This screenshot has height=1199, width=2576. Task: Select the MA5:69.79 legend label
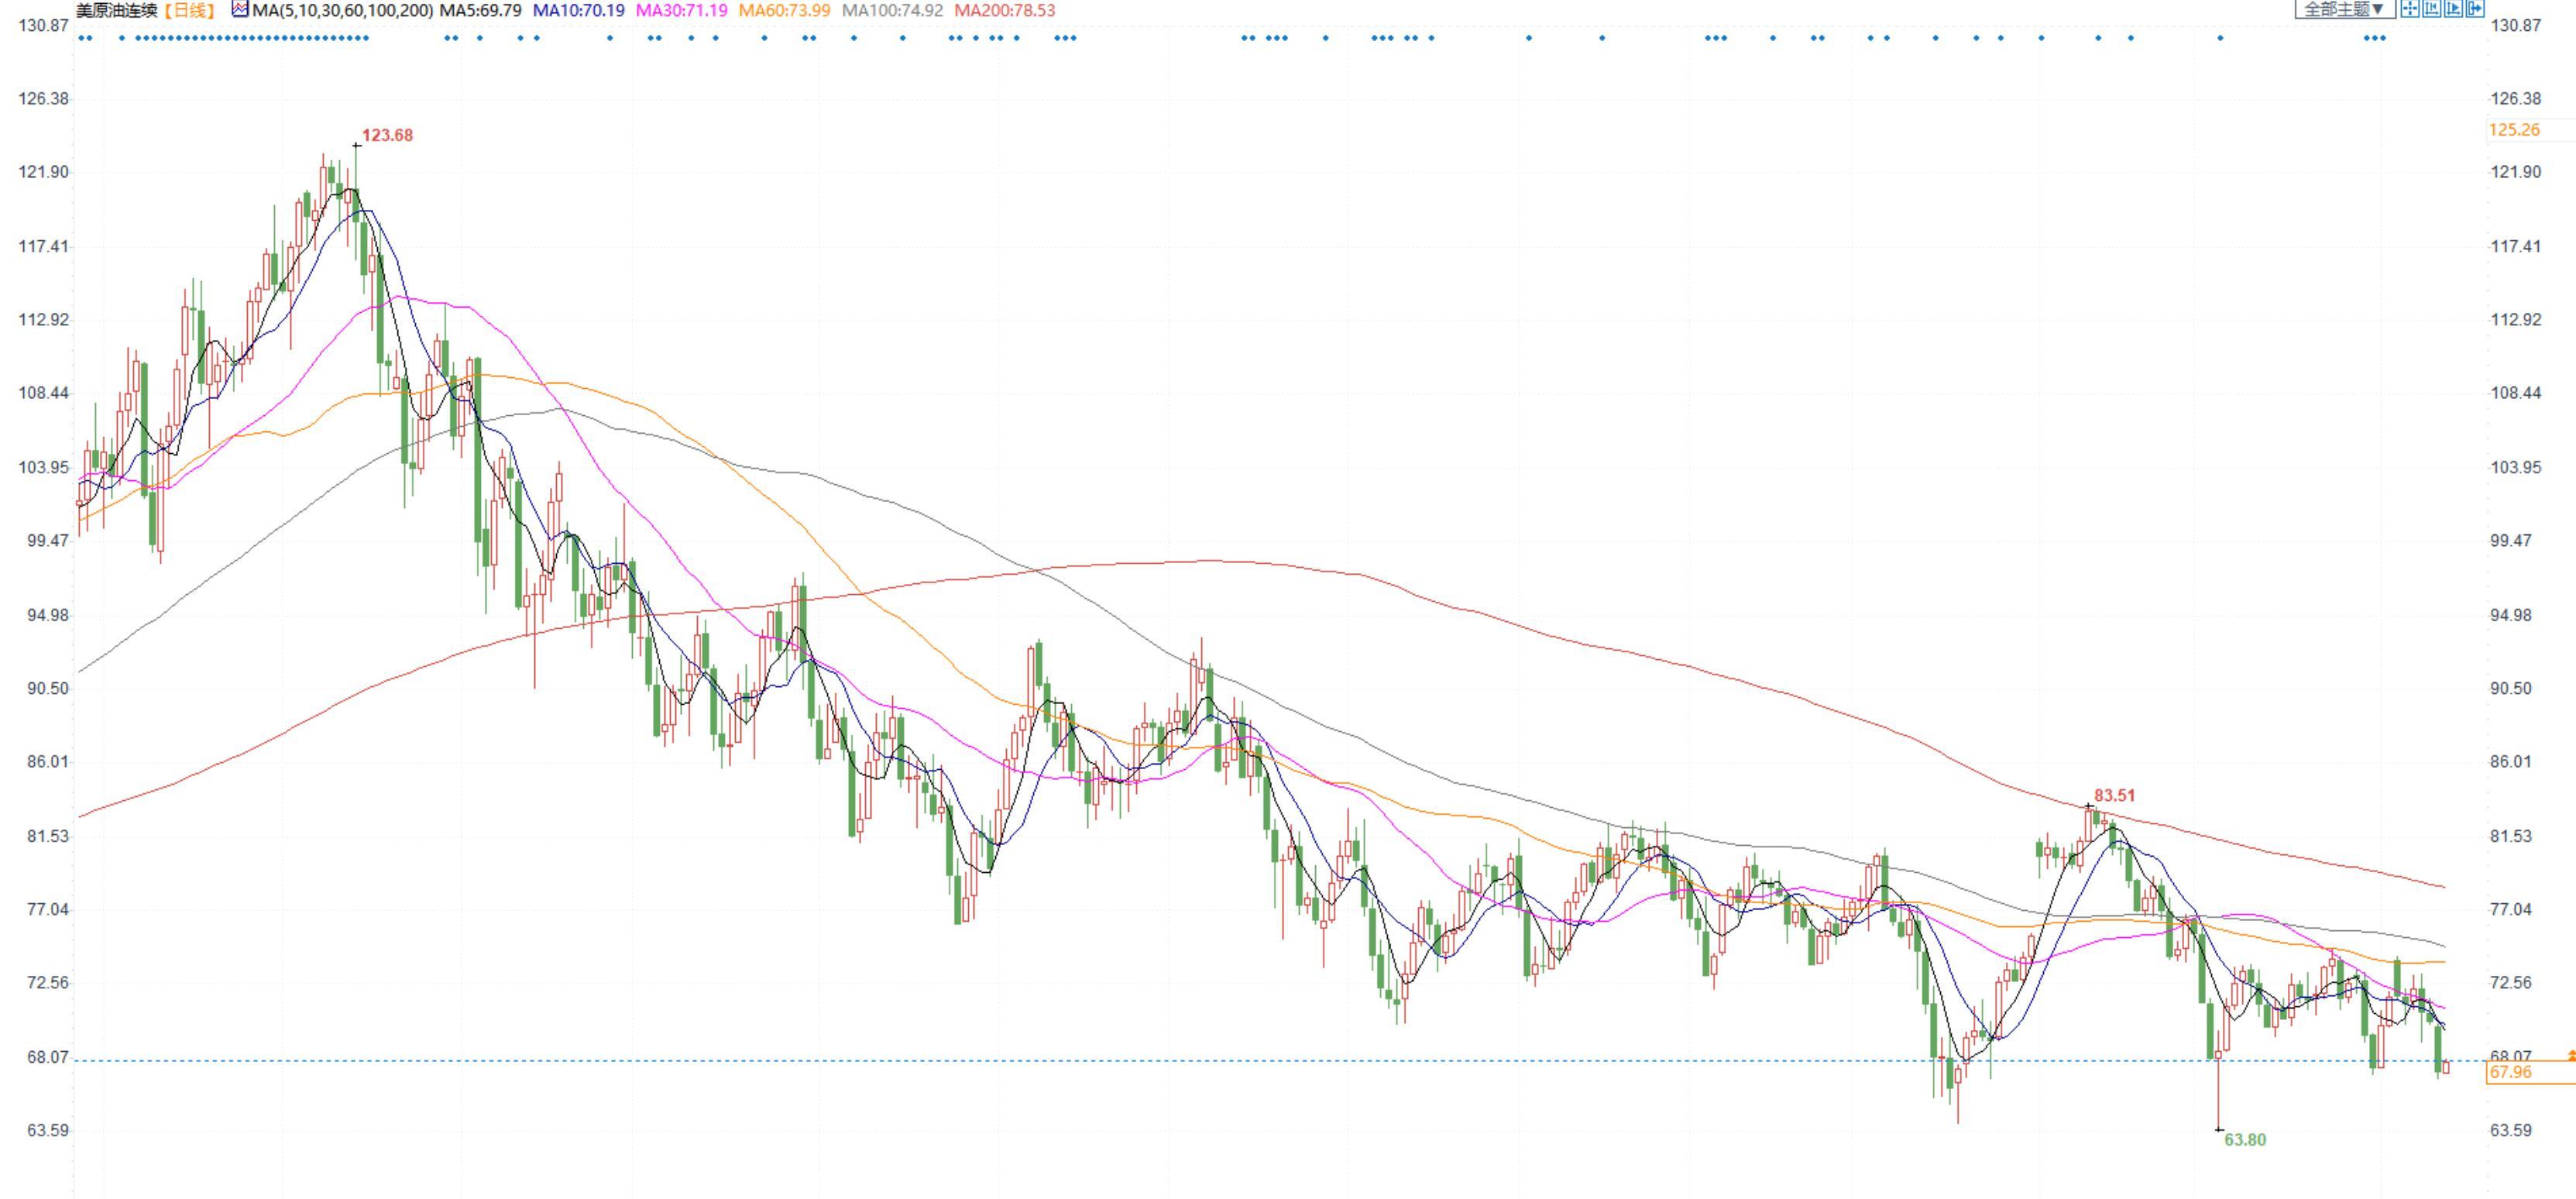[x=480, y=10]
